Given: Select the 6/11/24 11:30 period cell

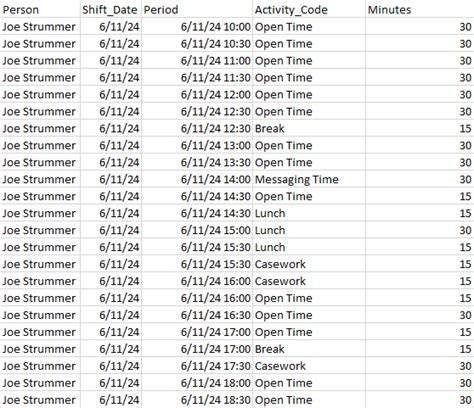Looking at the screenshot, I should point(197,78).
